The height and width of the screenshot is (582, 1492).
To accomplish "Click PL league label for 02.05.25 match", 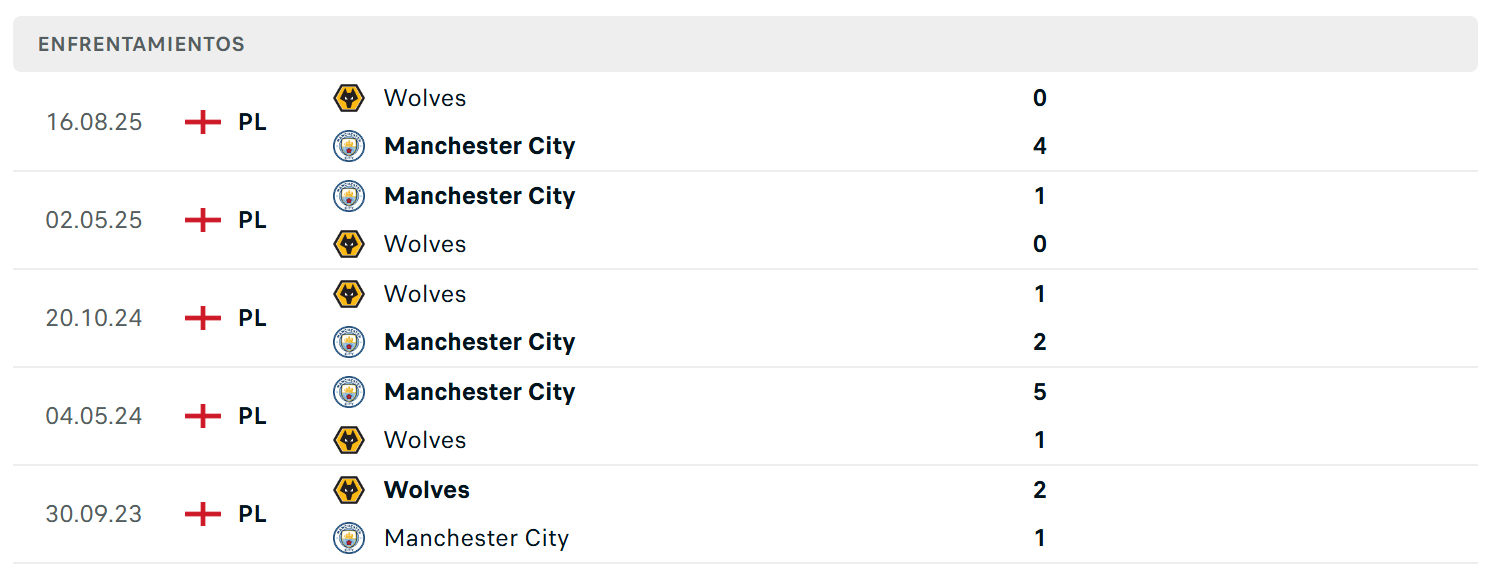I will point(253,220).
